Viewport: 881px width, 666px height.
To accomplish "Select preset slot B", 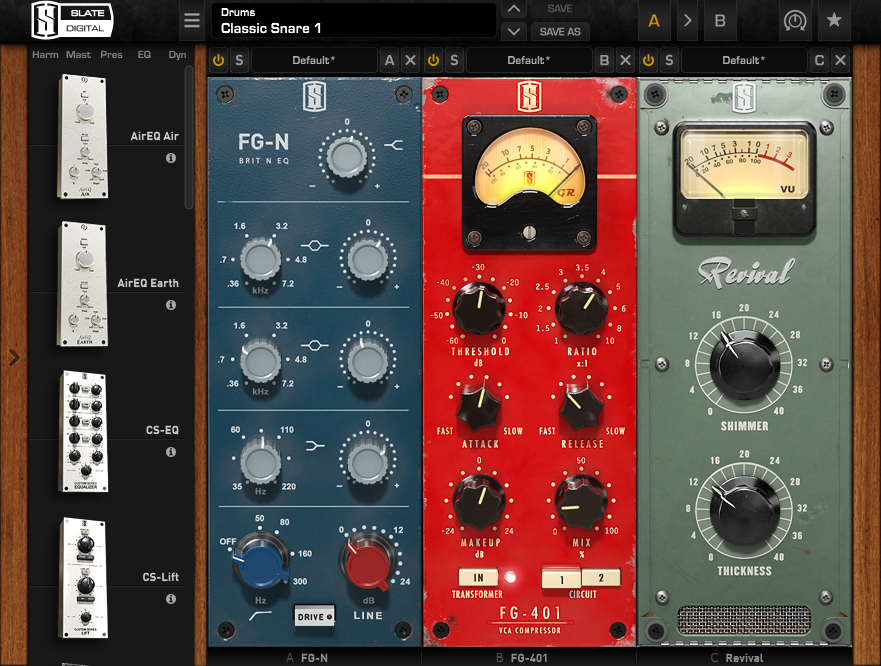I will click(x=720, y=21).
